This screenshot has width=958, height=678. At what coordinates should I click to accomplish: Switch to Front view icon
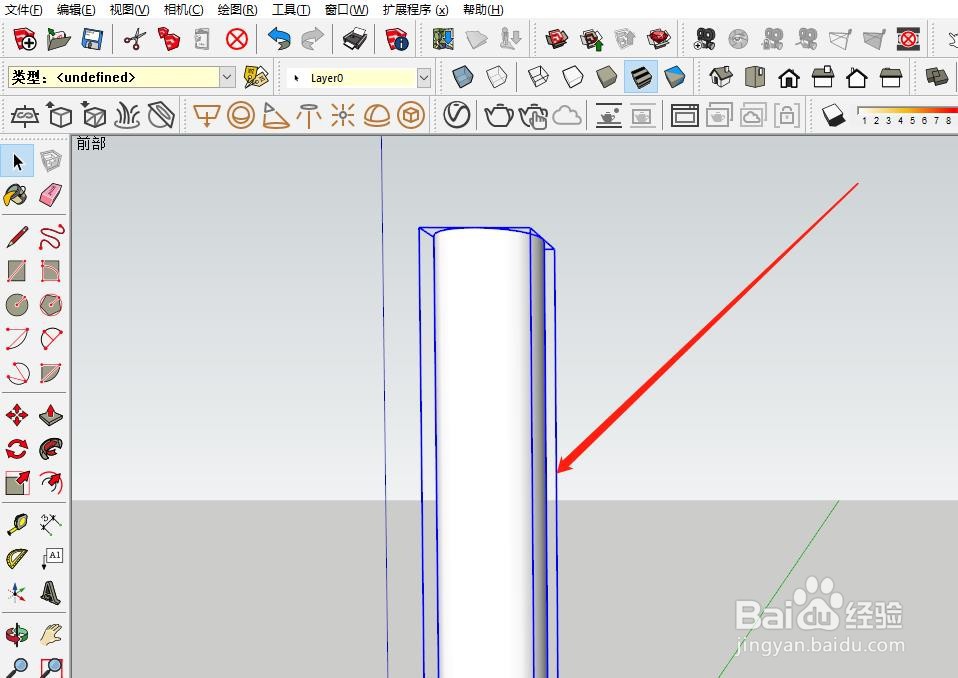click(789, 77)
